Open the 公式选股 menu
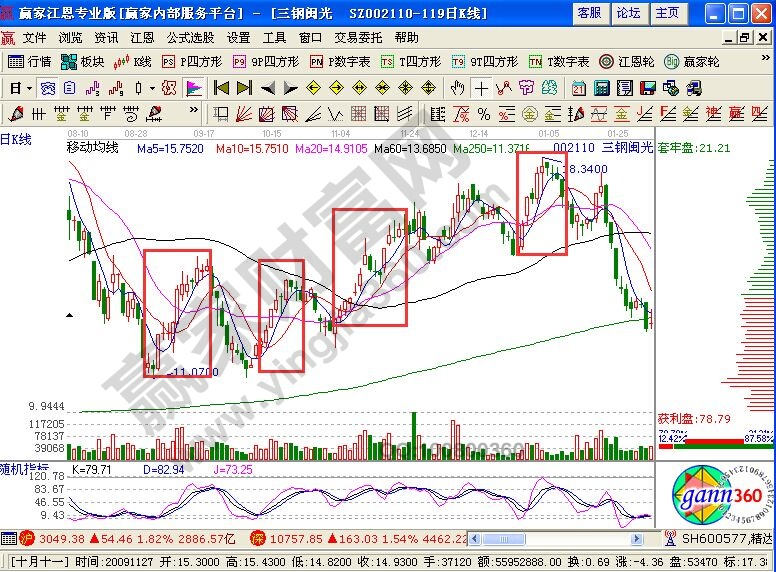Viewport: 776px width, 572px height. (190, 37)
